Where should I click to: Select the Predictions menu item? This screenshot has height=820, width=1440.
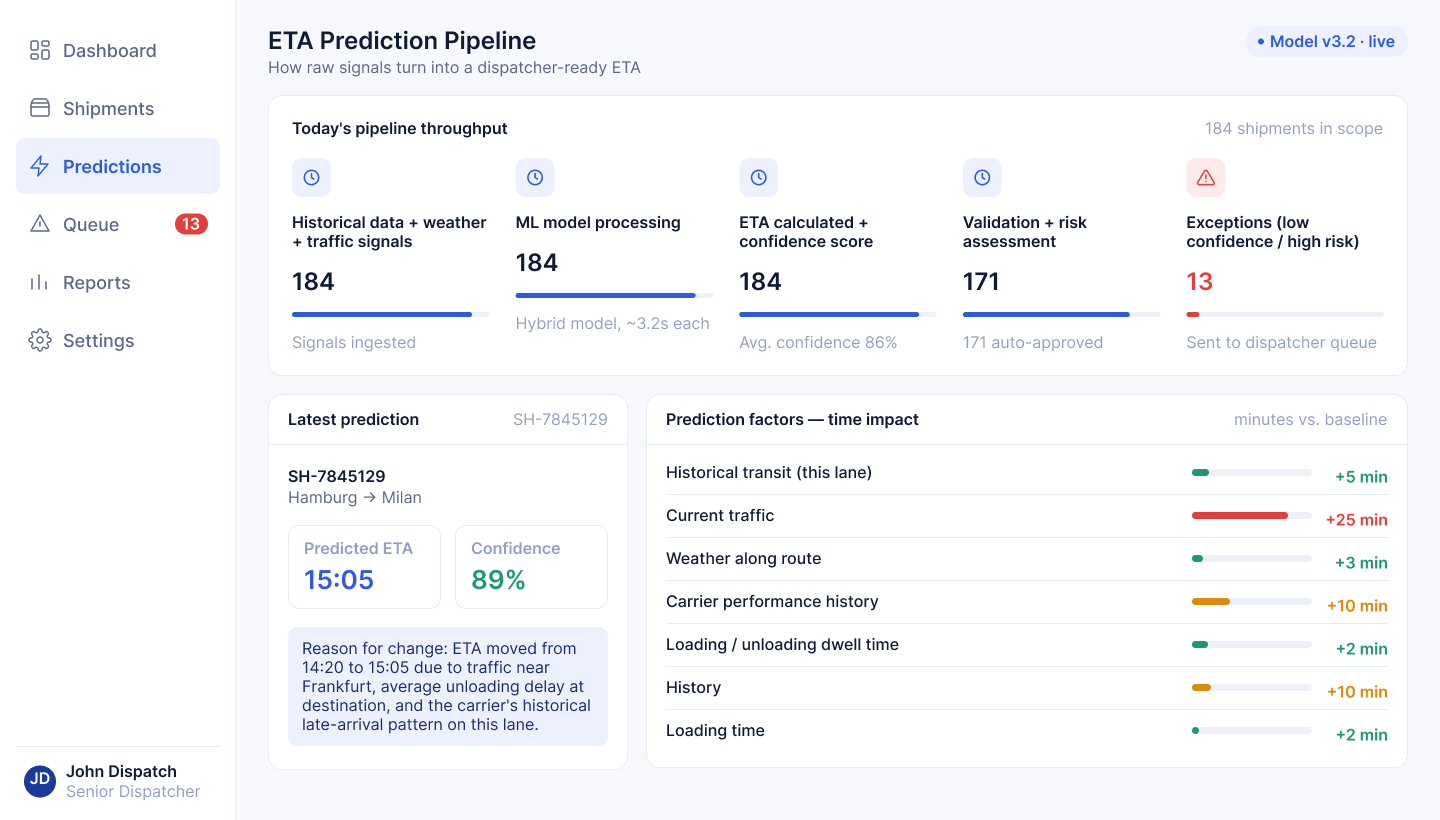pos(118,166)
